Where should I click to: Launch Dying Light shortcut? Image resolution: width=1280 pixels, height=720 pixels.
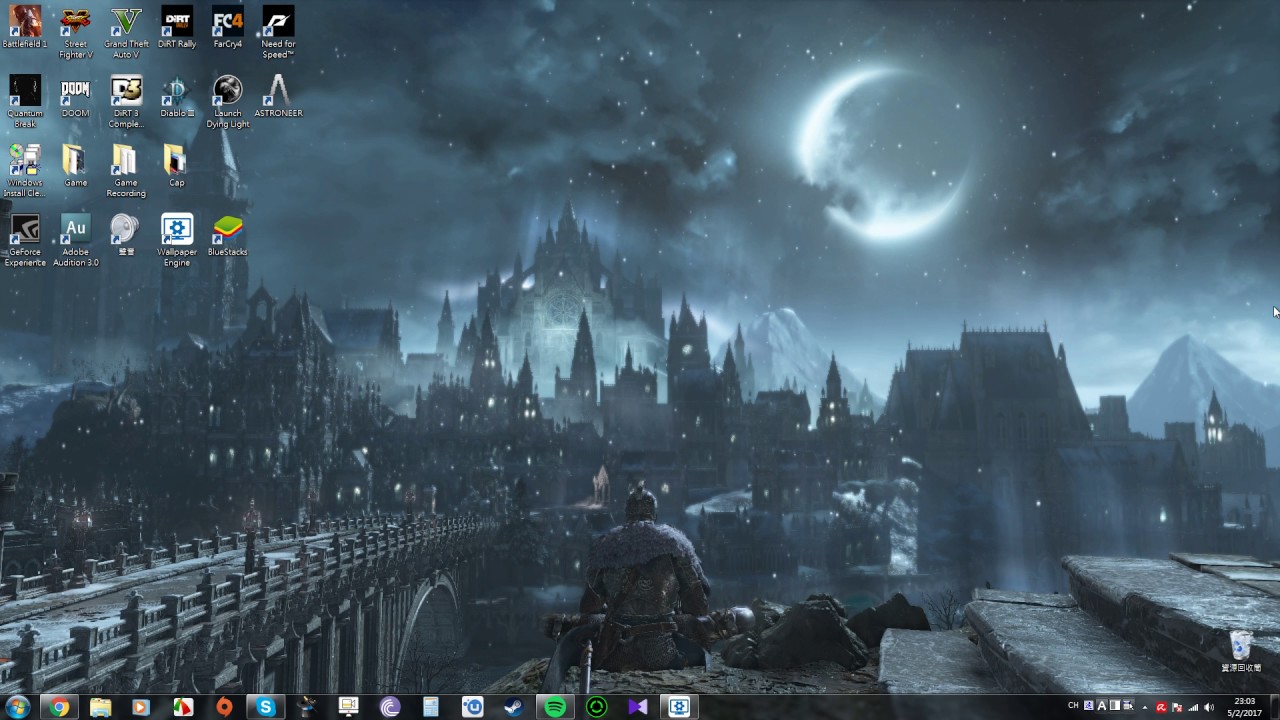[x=227, y=92]
